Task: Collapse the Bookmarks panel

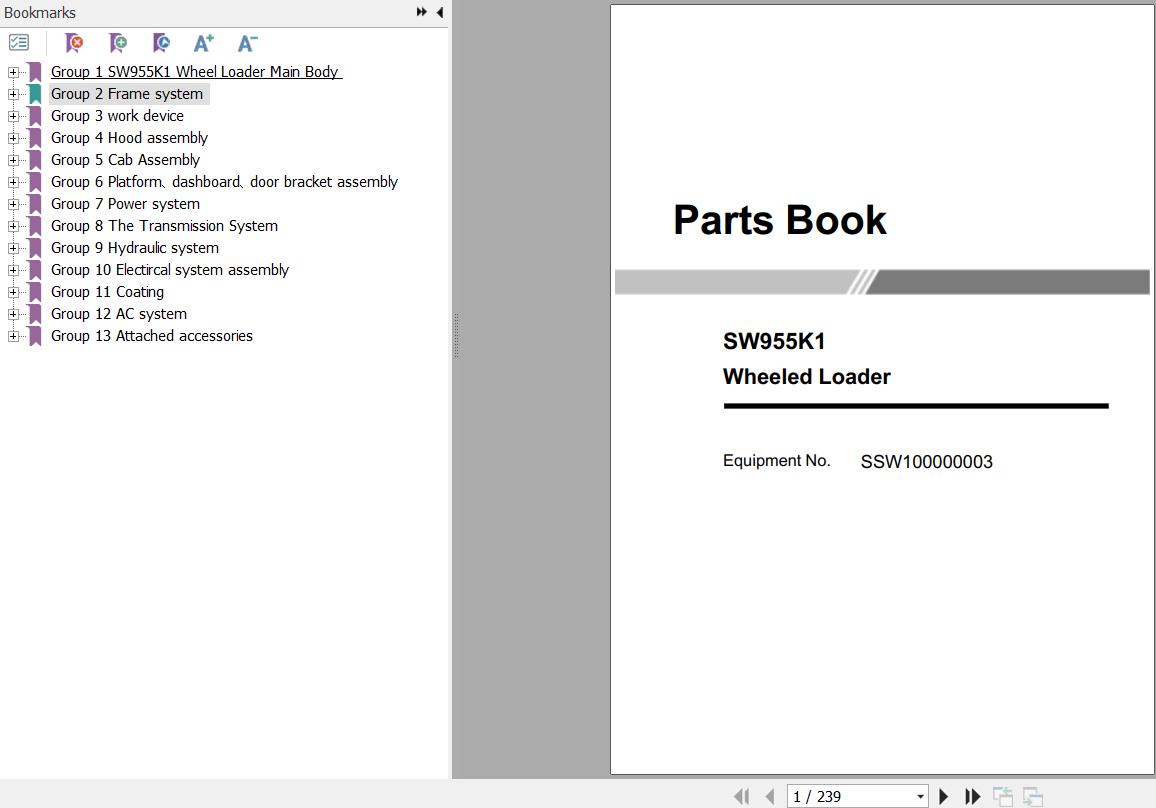Action: click(440, 12)
